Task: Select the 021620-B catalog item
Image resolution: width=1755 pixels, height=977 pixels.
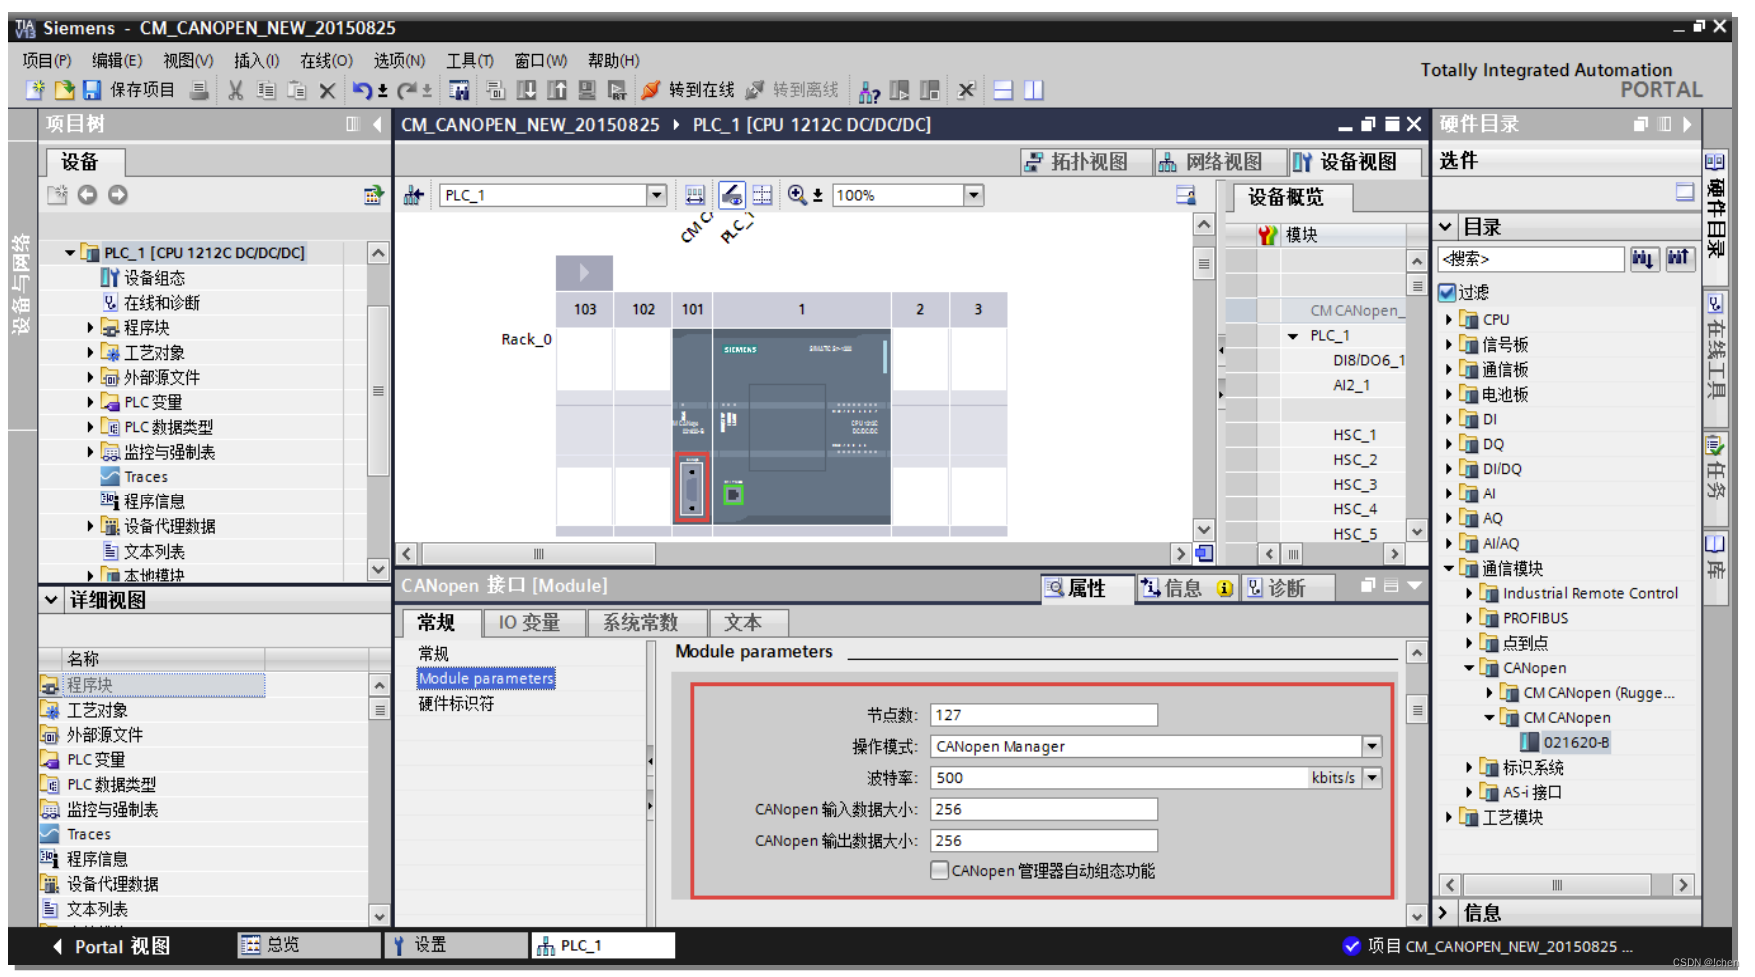Action: click(x=1575, y=742)
